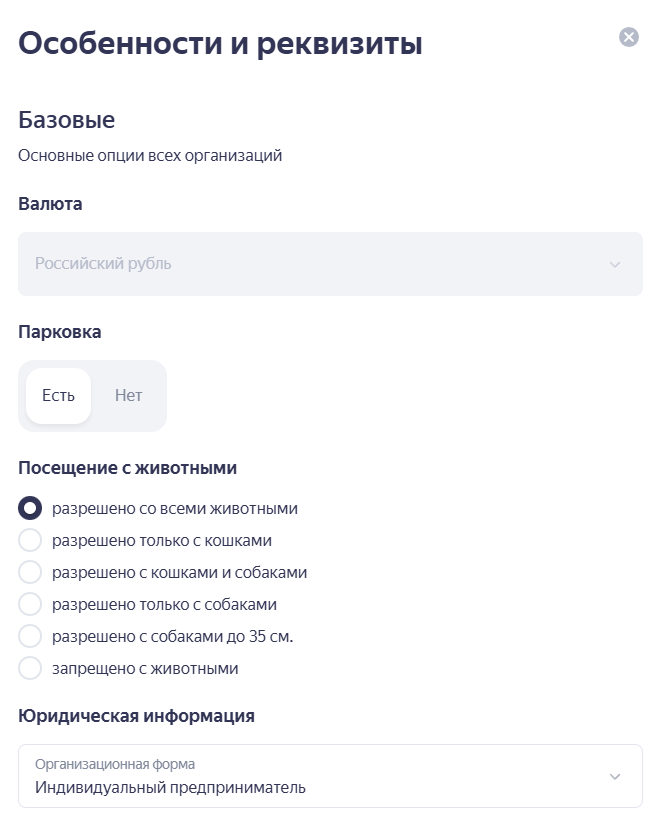This screenshot has height=818, width=658.
Task: Click the 'Особенности и реквизиты' title
Action: [x=220, y=44]
